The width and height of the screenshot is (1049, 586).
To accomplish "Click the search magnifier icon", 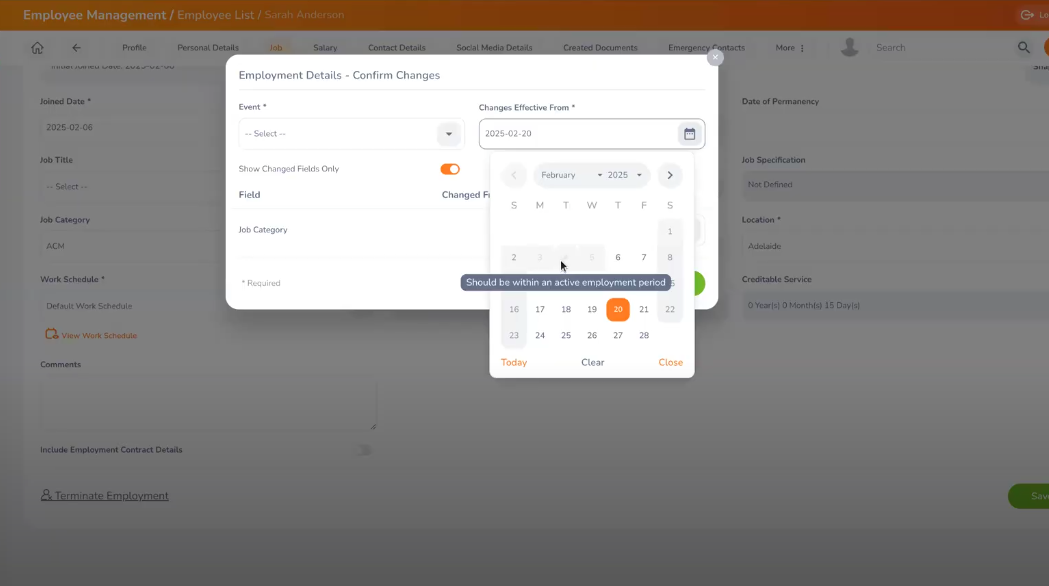I will coord(1024,47).
